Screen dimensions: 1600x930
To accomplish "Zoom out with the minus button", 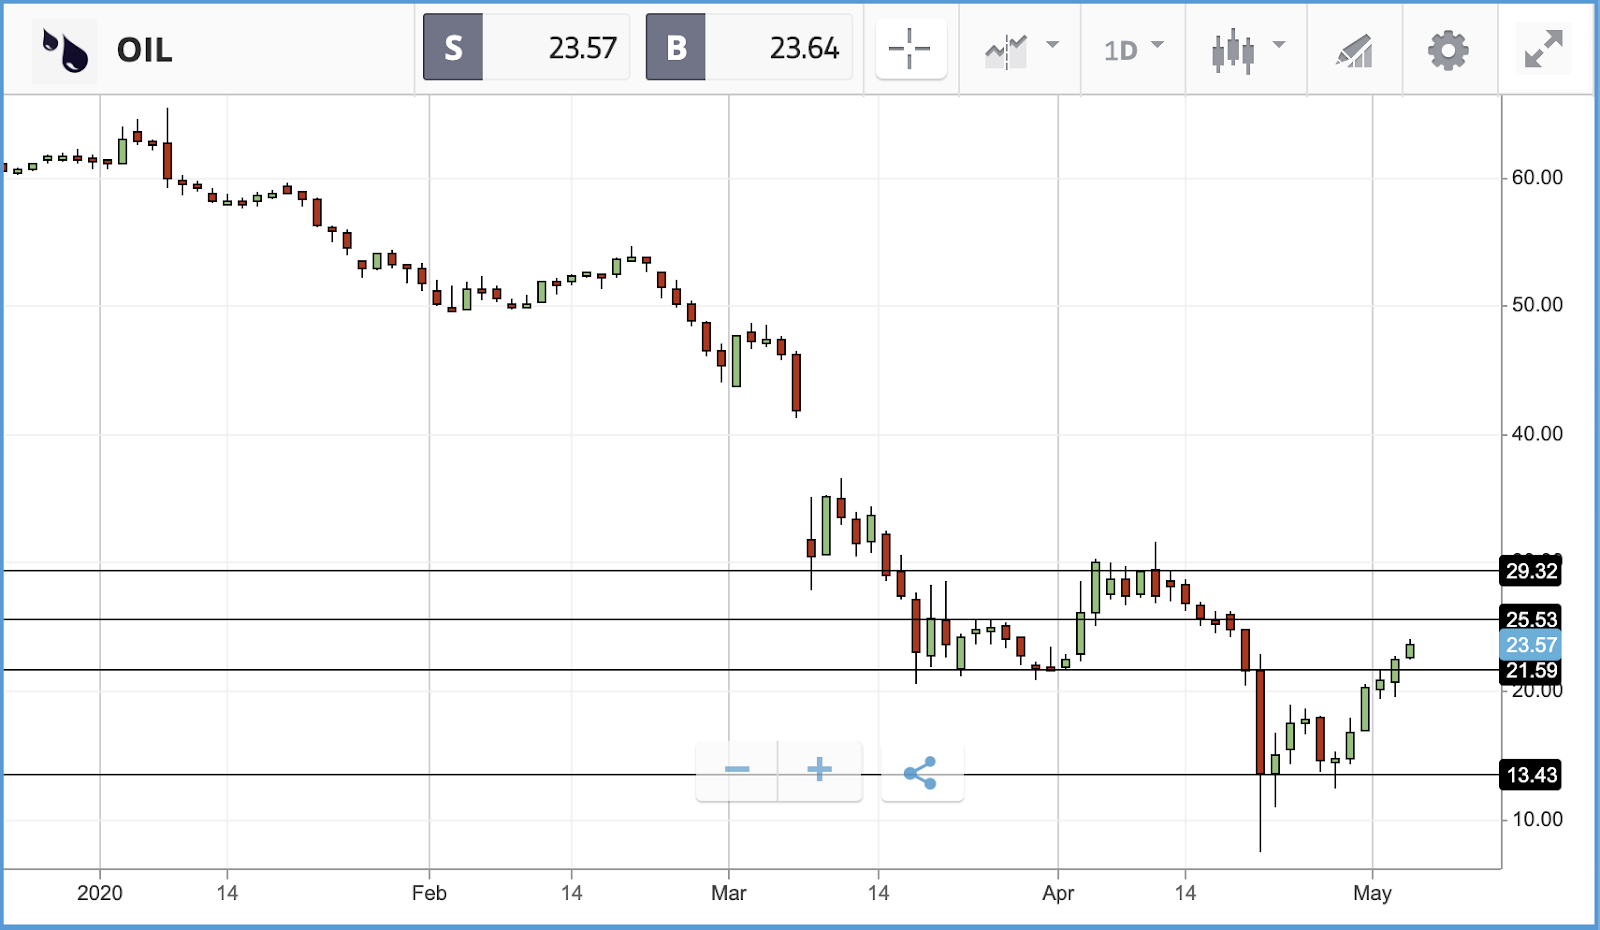I will click(x=737, y=770).
